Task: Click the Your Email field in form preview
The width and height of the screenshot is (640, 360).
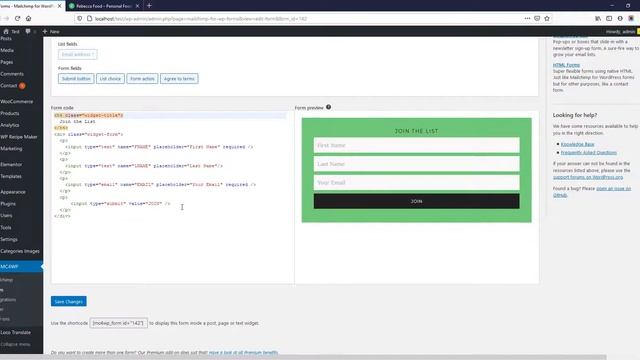Action: coord(416,182)
